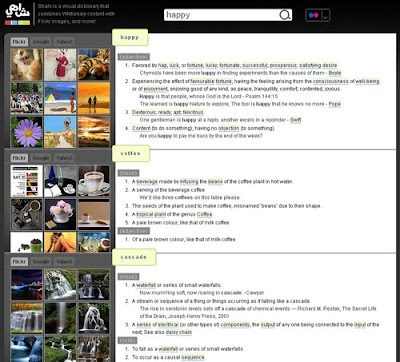Follow the 'well-being' link
This screenshot has height=362, width=400.
[367, 81]
